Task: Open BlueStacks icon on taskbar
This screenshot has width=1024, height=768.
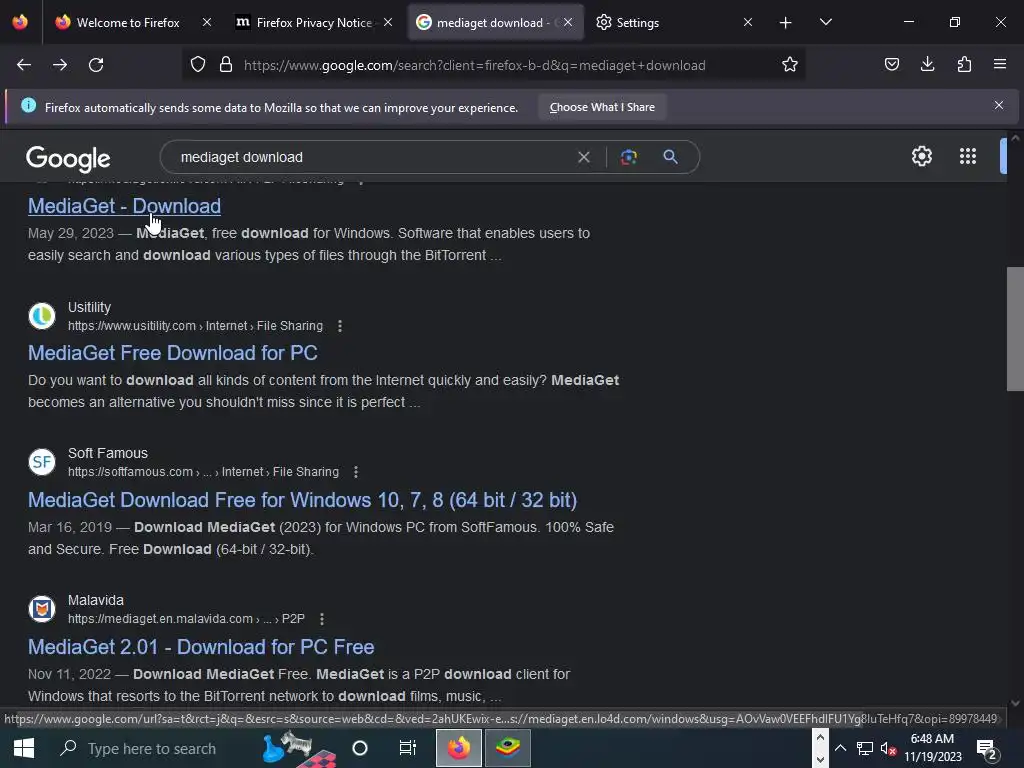Action: 507,748
